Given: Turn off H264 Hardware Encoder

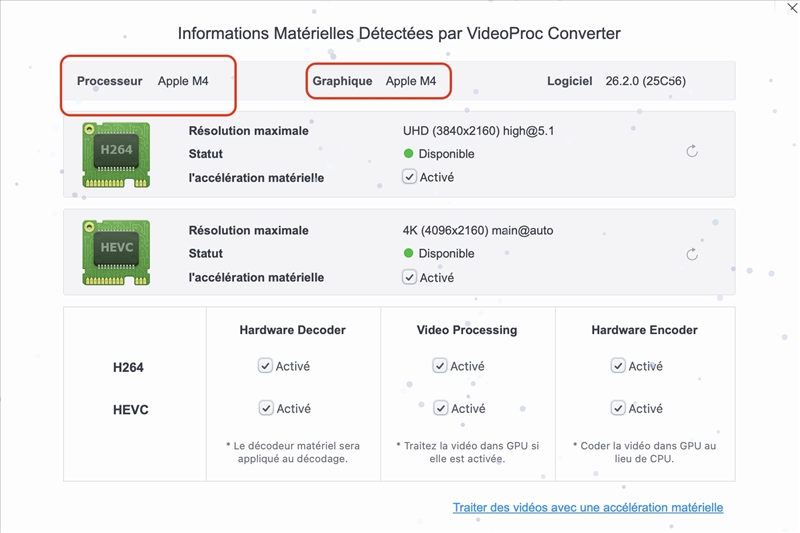Looking at the screenshot, I should click(618, 366).
